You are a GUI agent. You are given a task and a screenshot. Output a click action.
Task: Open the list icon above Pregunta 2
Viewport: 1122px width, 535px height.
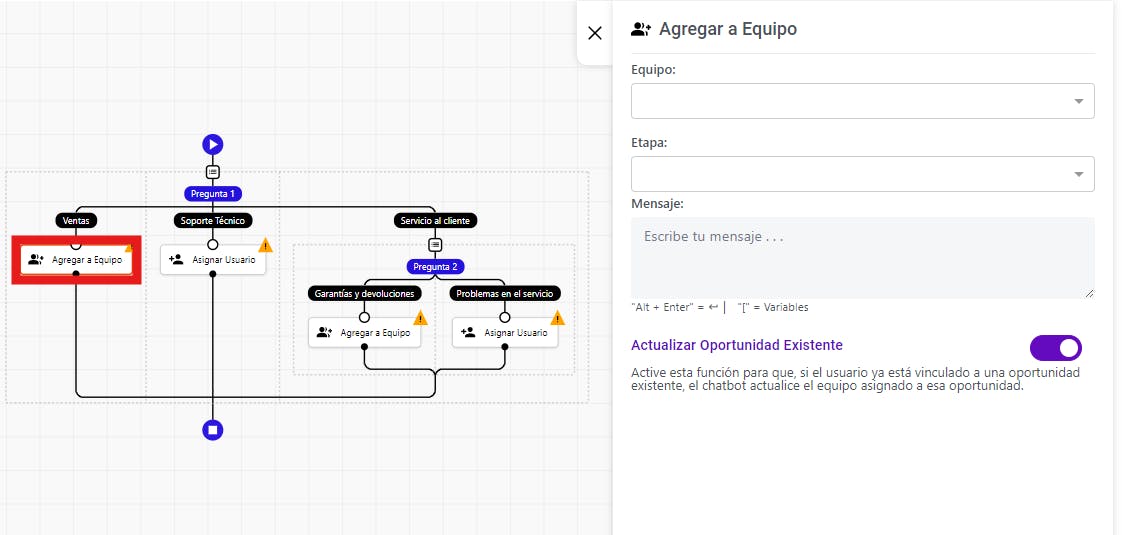point(435,245)
